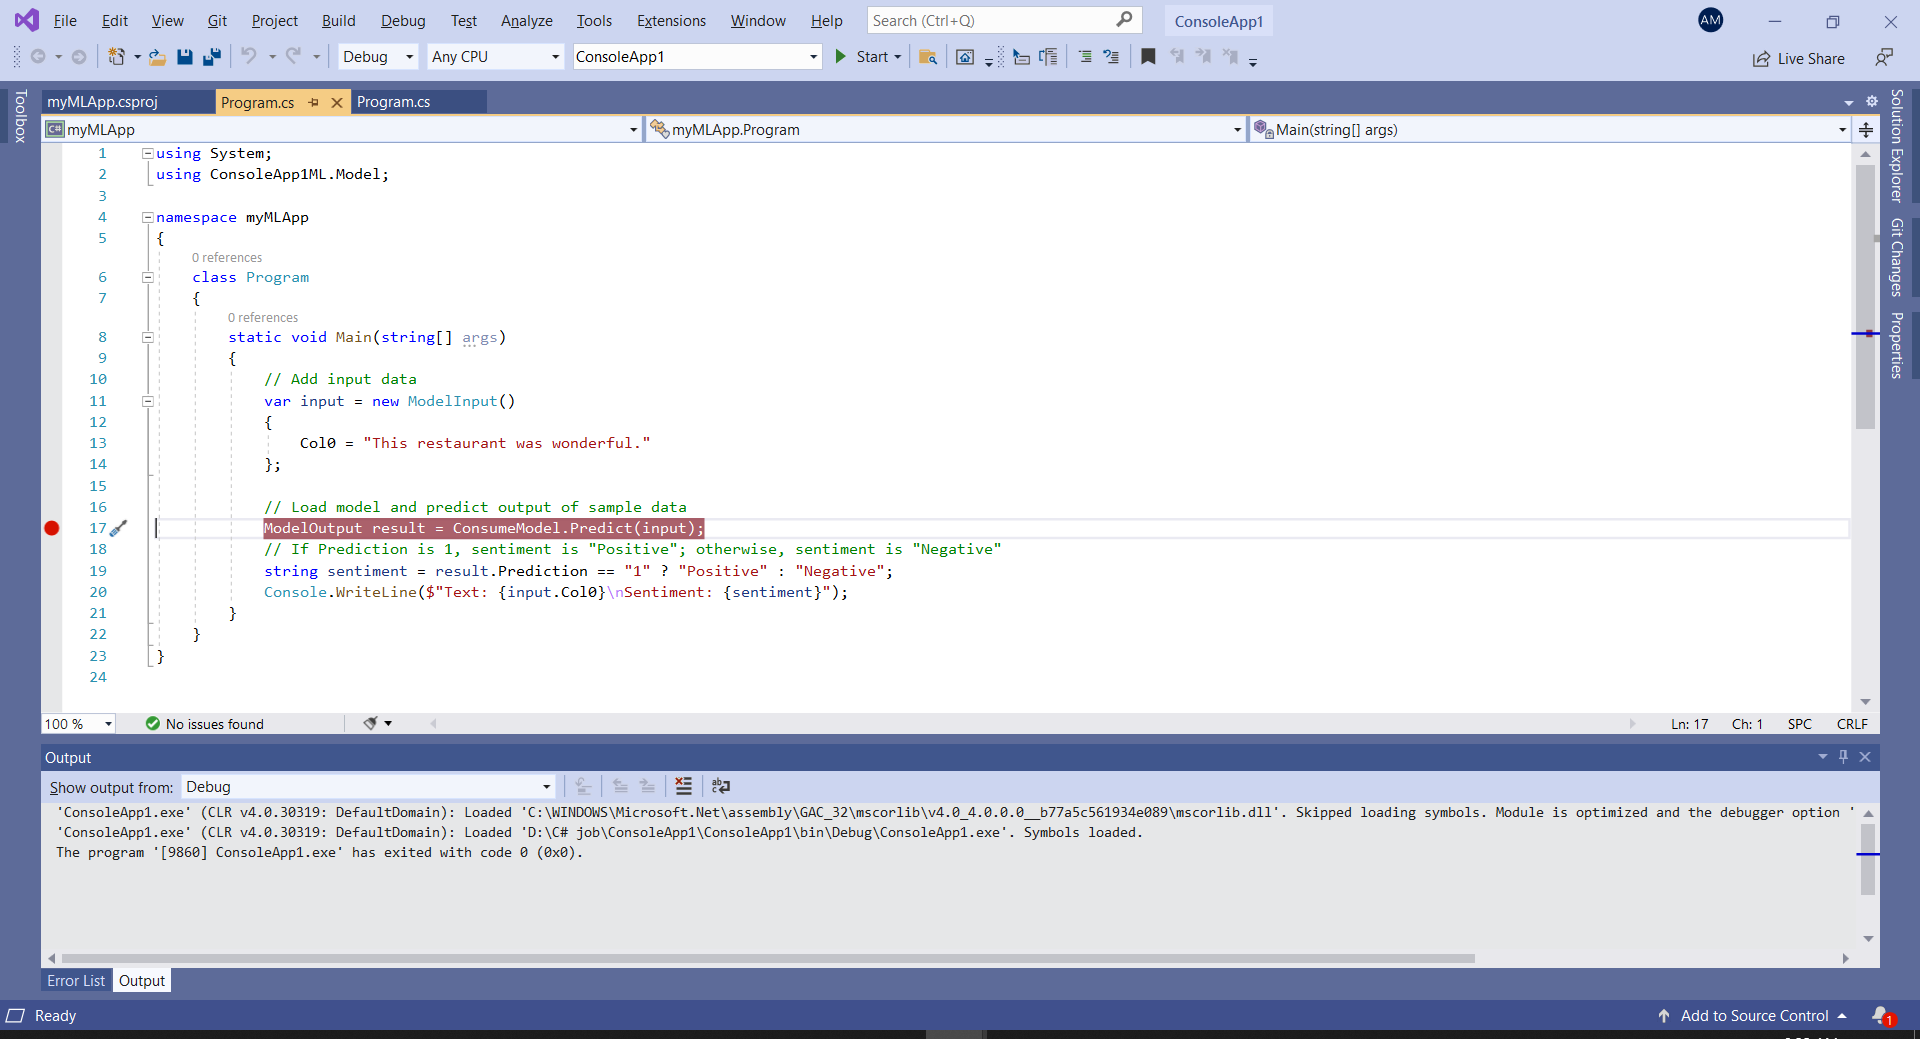The height and width of the screenshot is (1039, 1920).
Task: Click the Undo icon in the toolbar
Action: (x=250, y=57)
